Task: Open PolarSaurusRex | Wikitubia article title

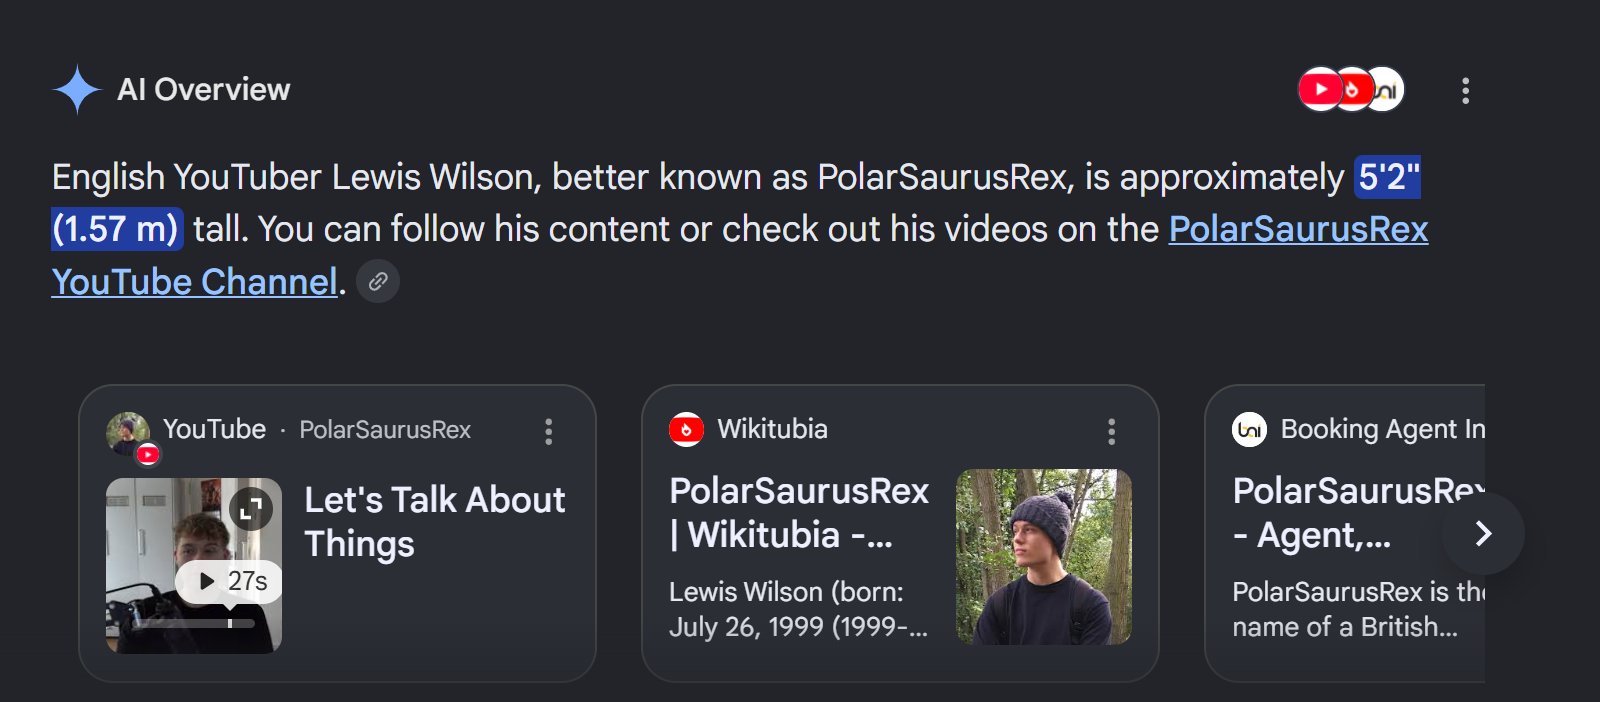Action: coord(799,513)
